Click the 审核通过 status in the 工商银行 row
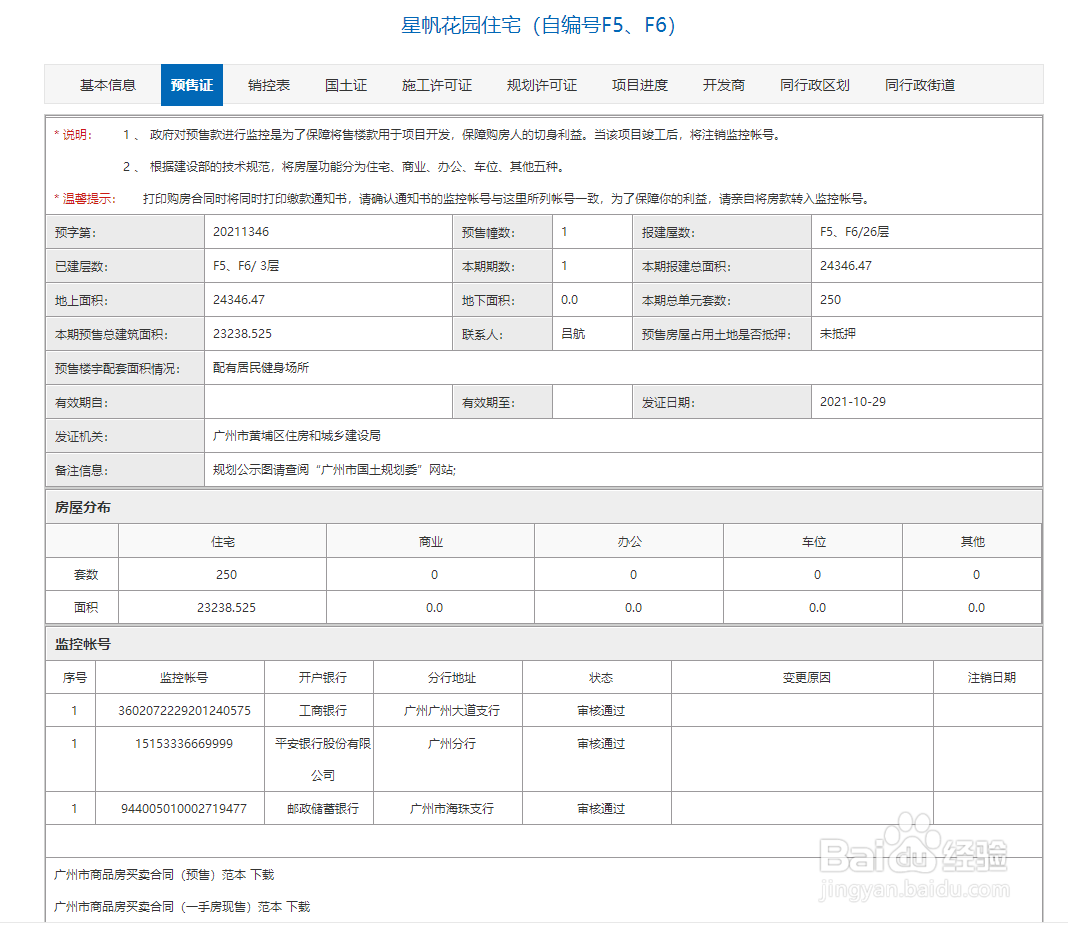 pyautogui.click(x=601, y=711)
